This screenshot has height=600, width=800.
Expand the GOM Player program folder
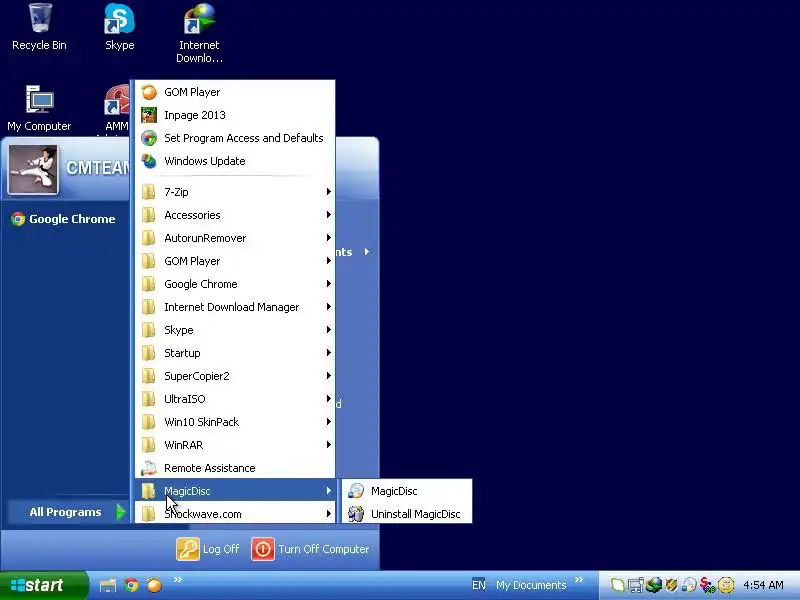(x=235, y=261)
